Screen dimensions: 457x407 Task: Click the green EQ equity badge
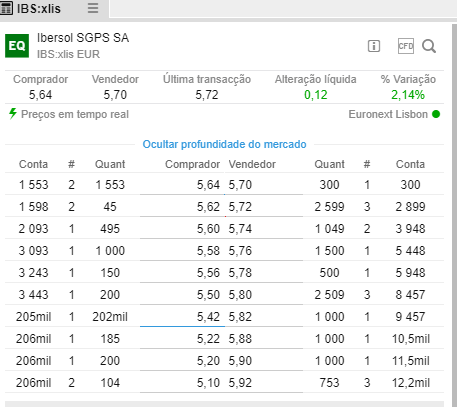tap(17, 46)
